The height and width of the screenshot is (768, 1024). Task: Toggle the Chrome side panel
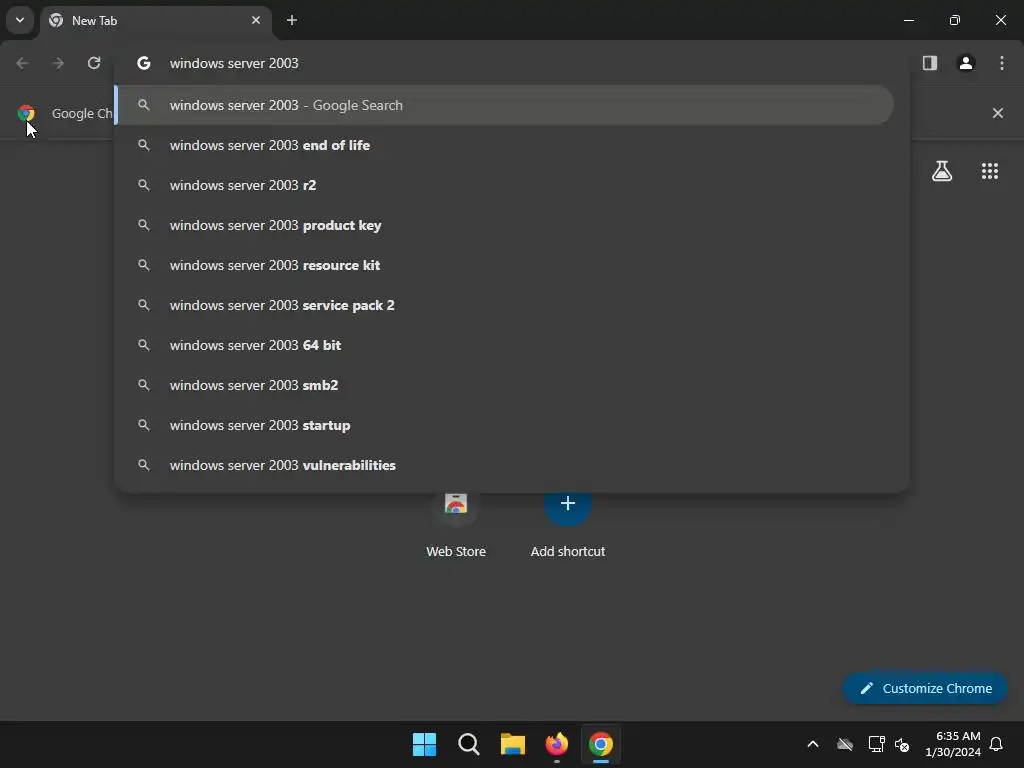click(930, 63)
